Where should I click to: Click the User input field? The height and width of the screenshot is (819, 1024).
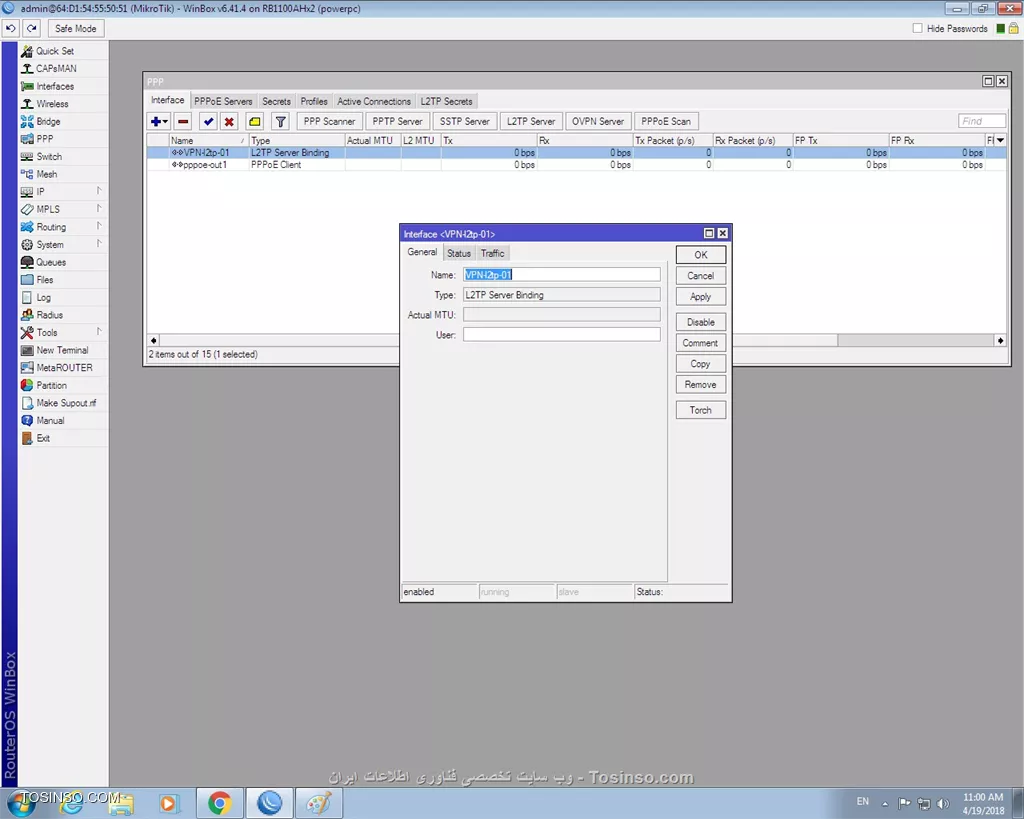pos(562,334)
